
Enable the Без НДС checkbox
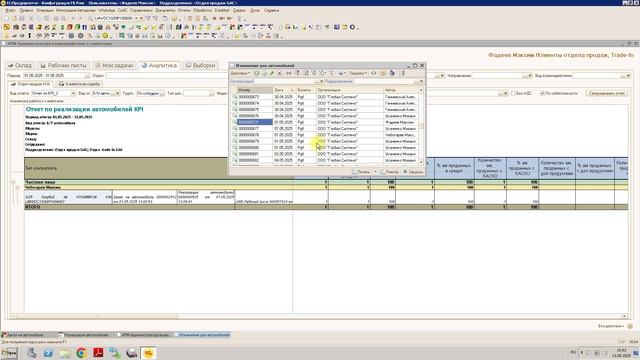coord(513,93)
